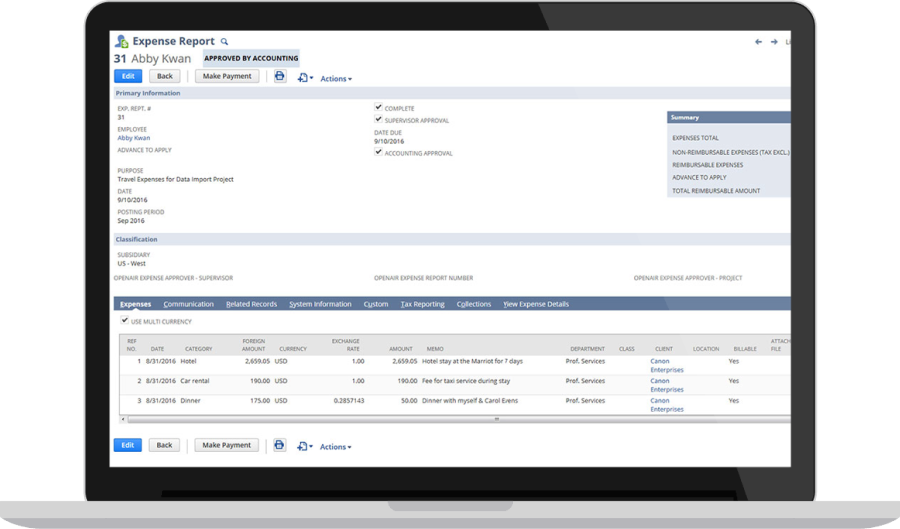Click the Expense Report record icon

point(121,41)
